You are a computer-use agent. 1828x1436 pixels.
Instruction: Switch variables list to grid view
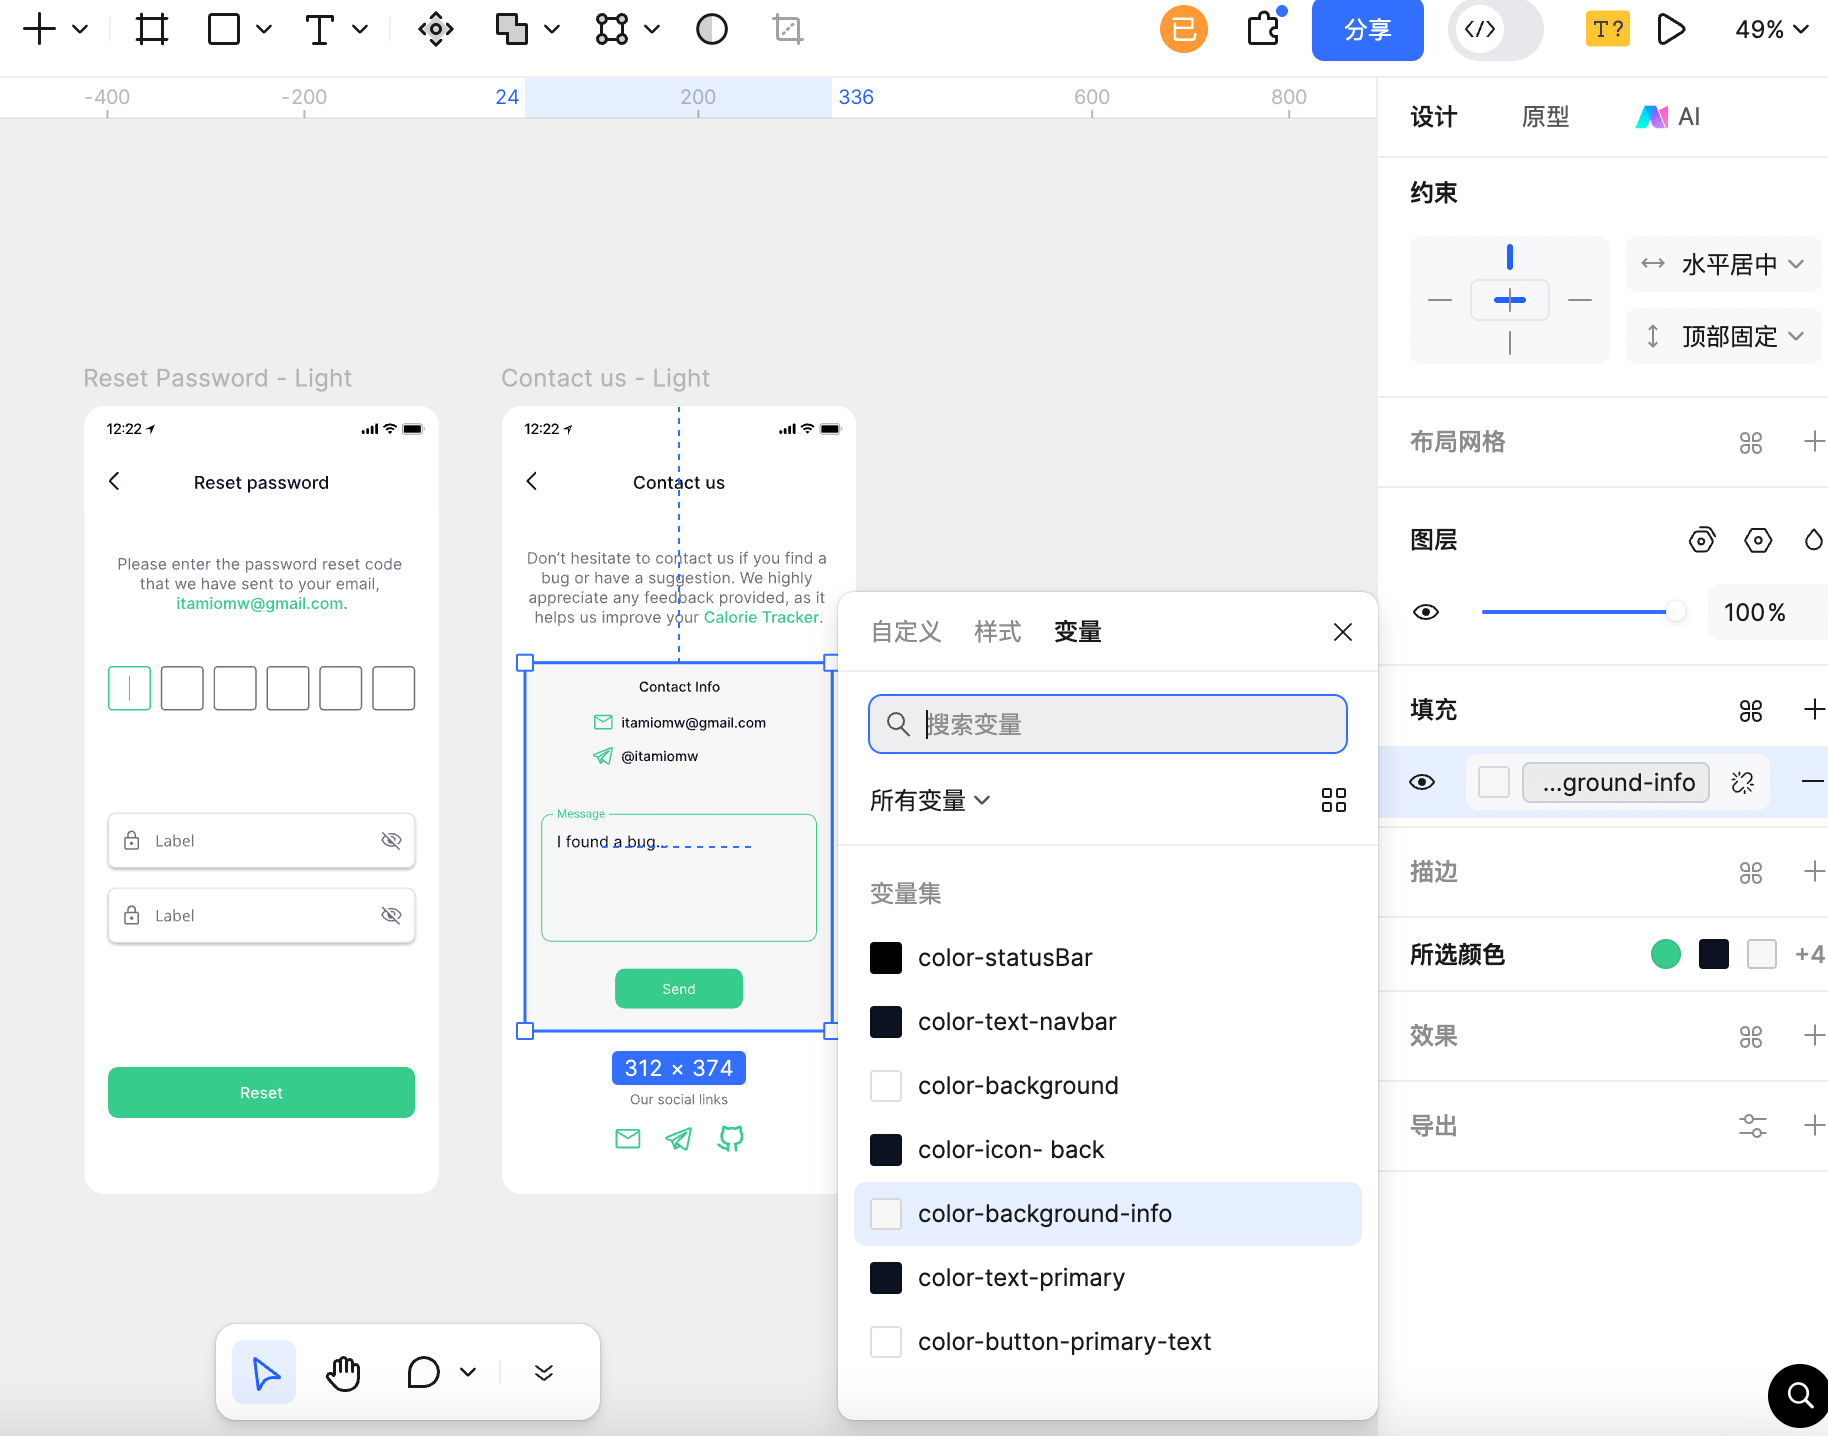point(1333,799)
